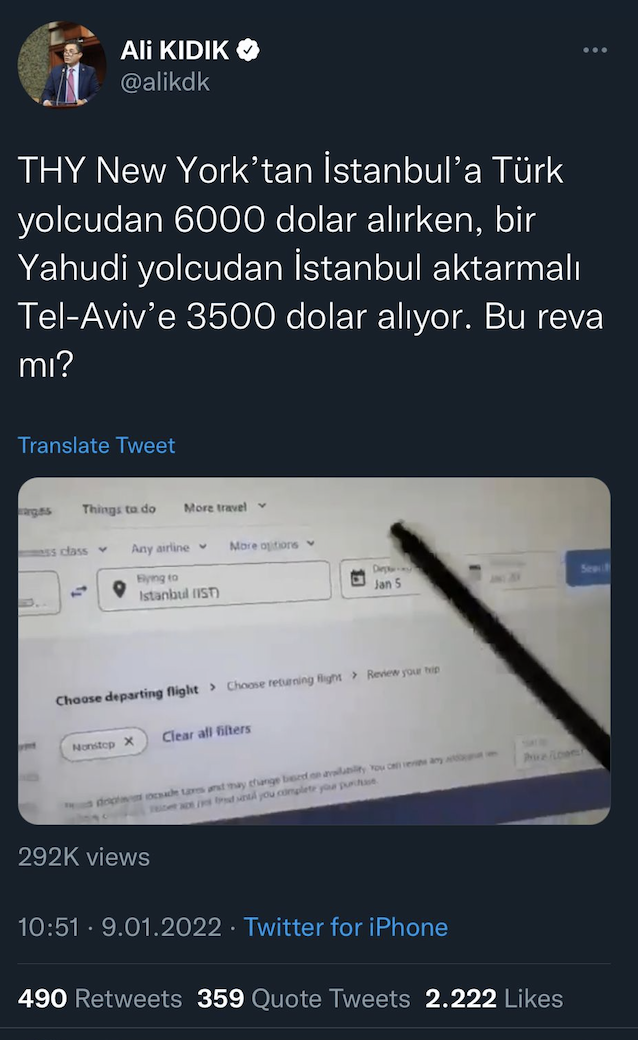The width and height of the screenshot is (638, 1040).
Task: Open the three-dot tweet options menu
Action: point(594,50)
